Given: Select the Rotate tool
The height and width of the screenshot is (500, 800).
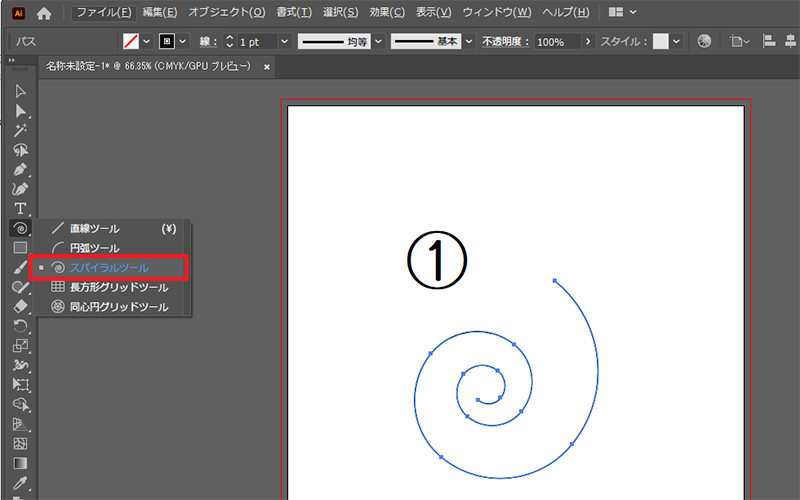Looking at the screenshot, I should [20, 326].
